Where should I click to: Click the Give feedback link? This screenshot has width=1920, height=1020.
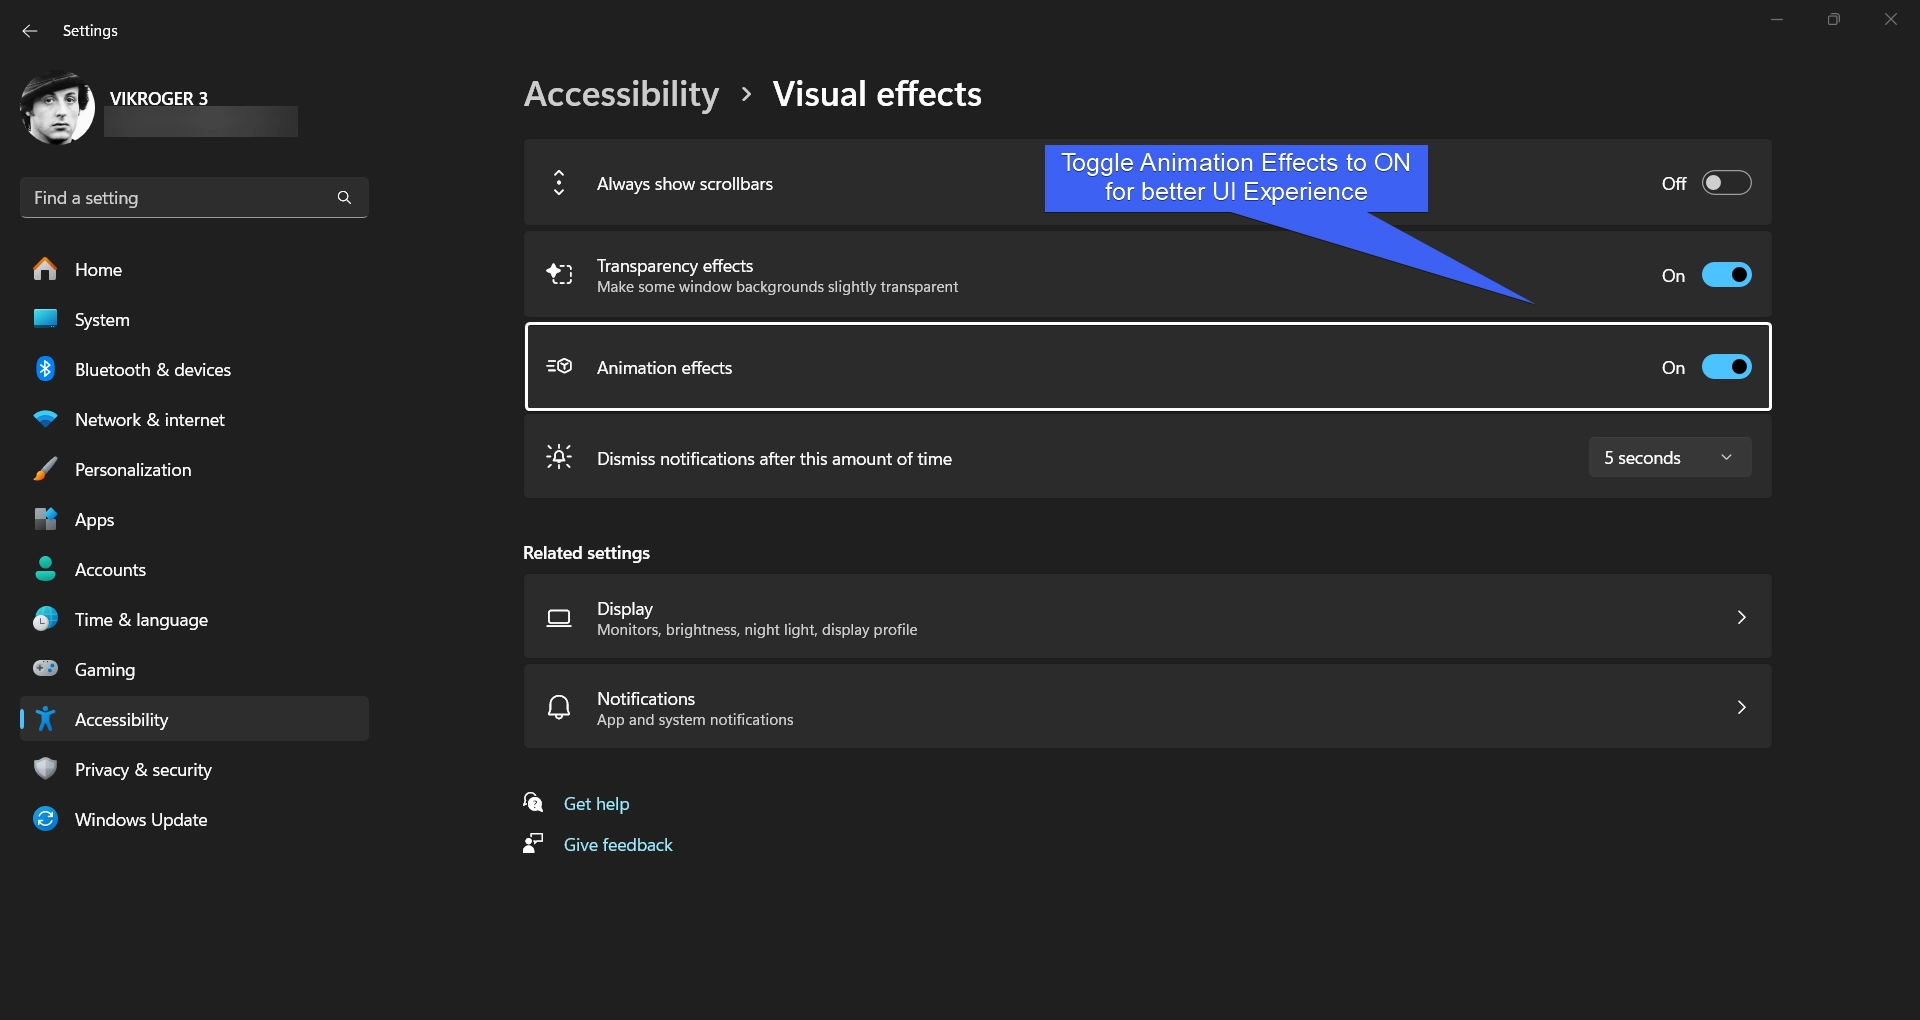click(x=618, y=845)
